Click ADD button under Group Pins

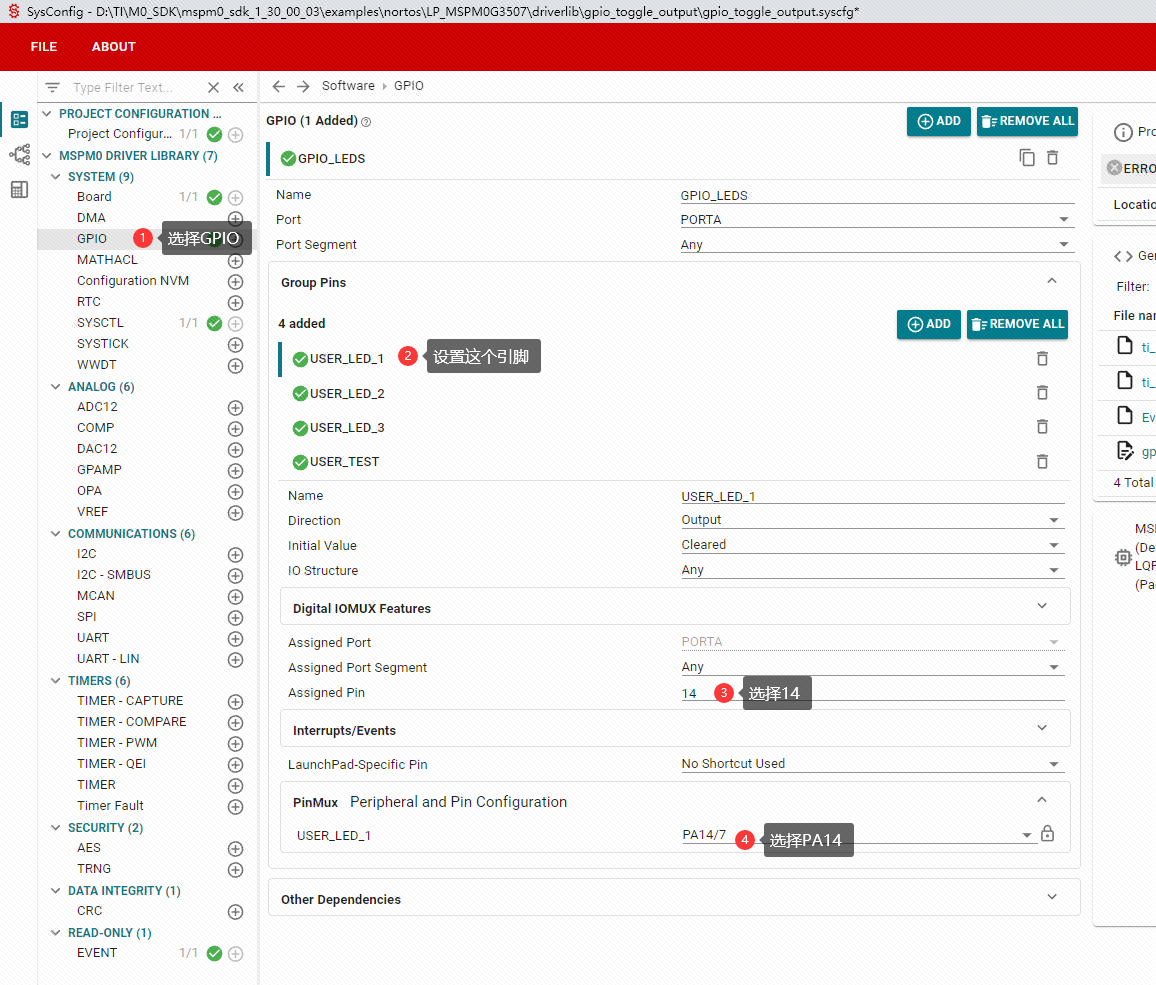[928, 324]
